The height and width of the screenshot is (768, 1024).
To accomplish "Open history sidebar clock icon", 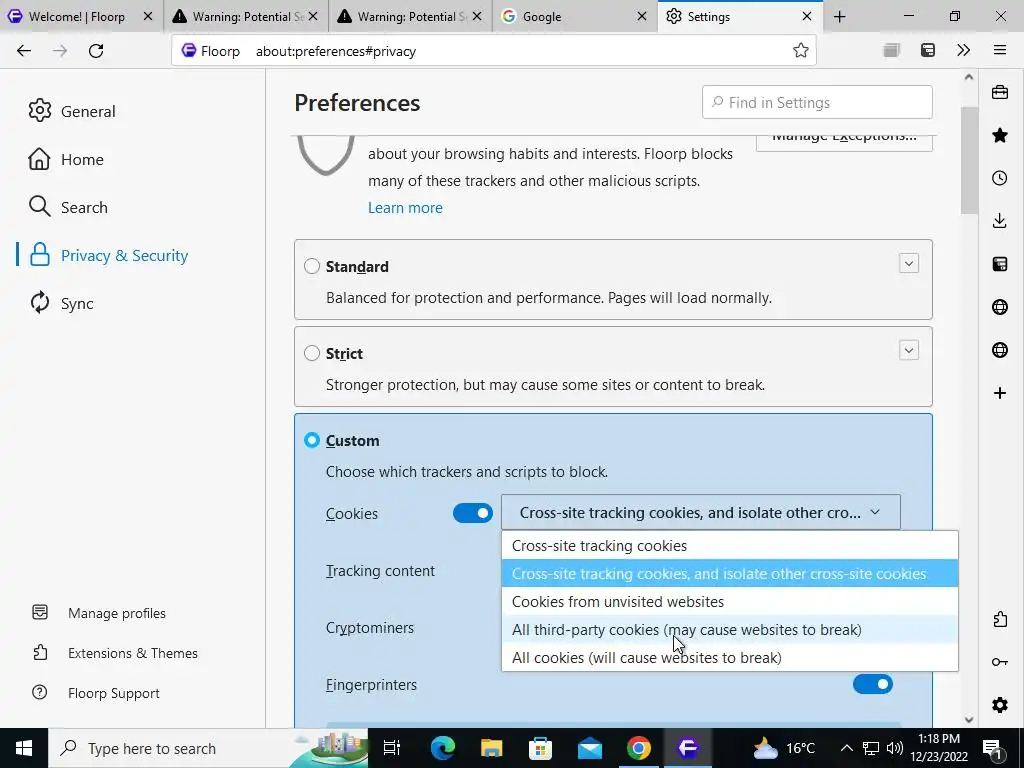I will point(1000,178).
